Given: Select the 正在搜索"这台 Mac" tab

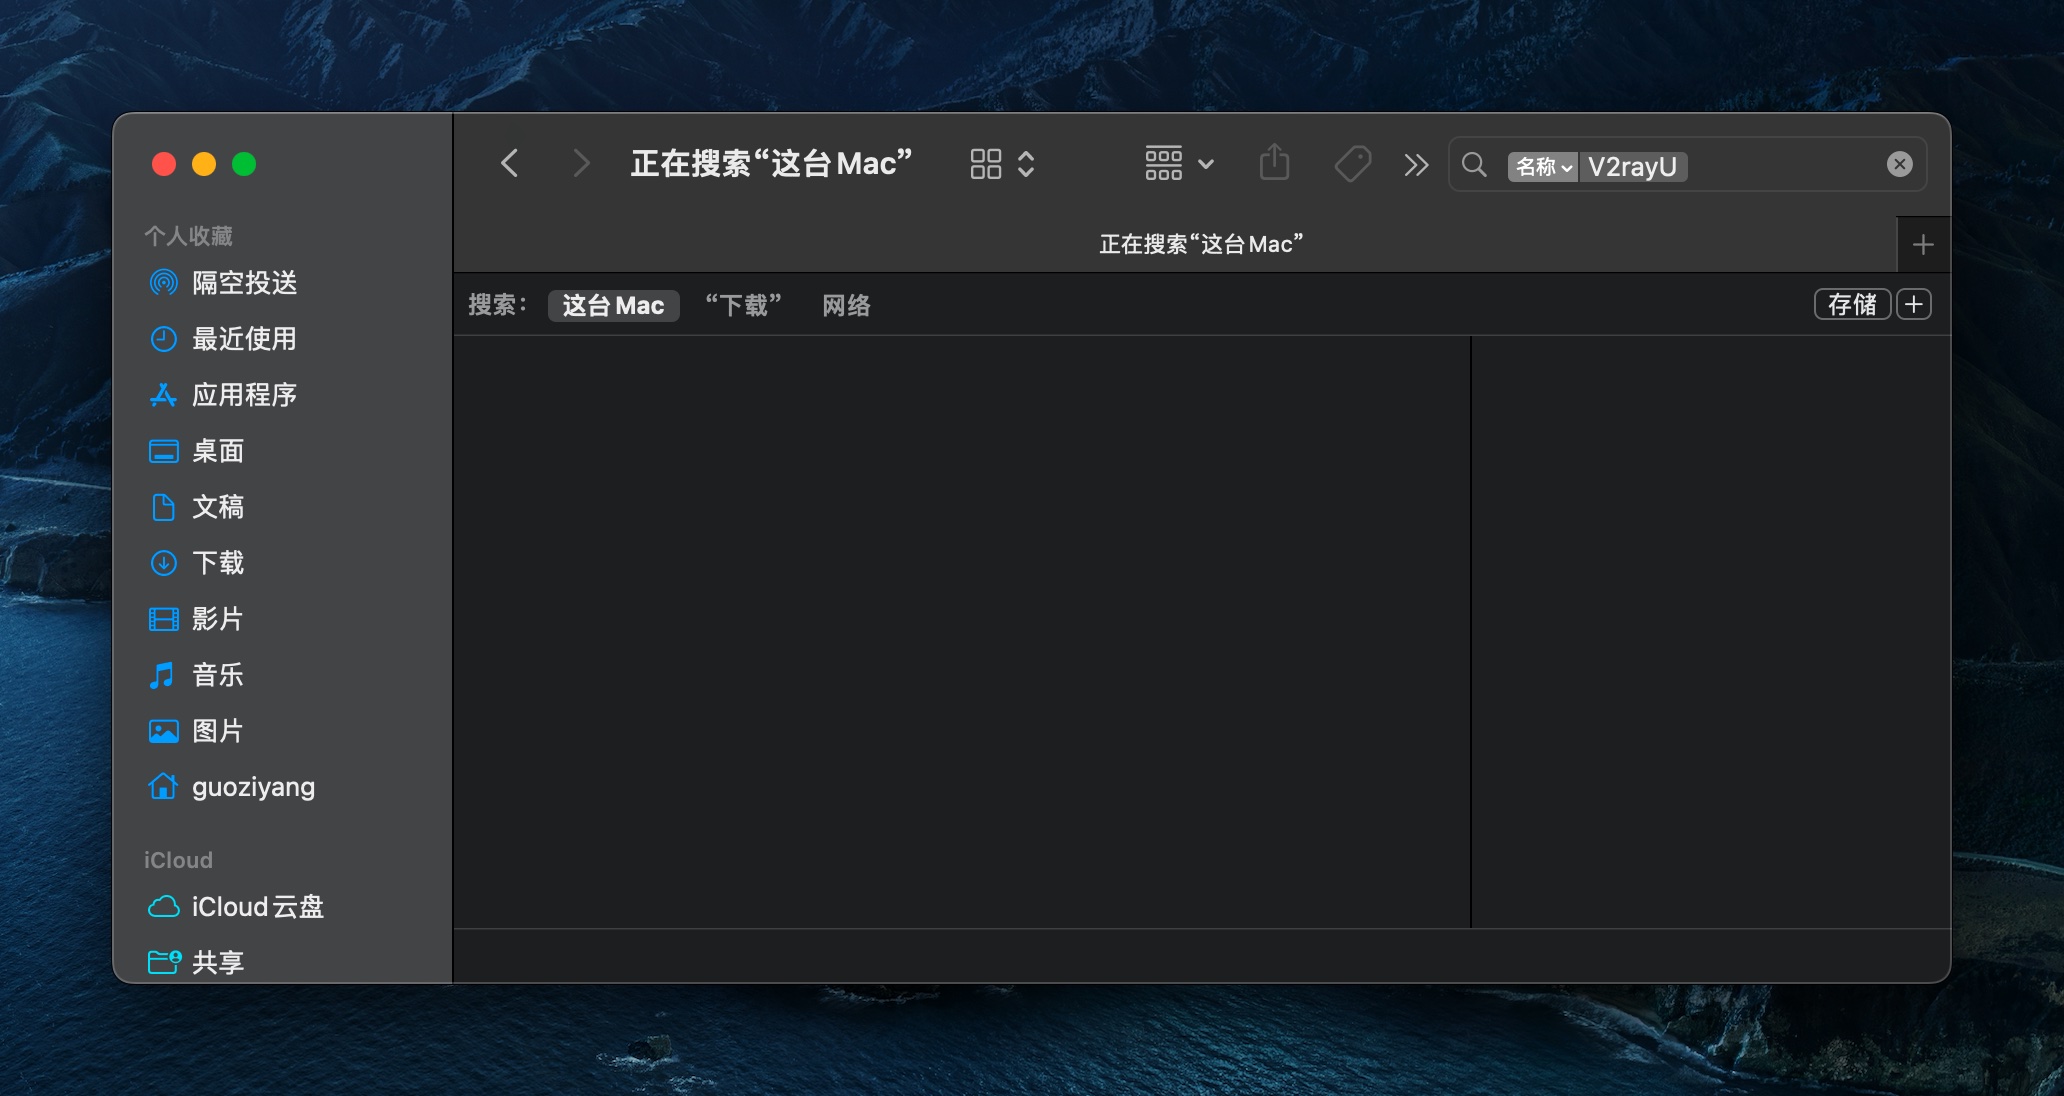Looking at the screenshot, I should [1200, 244].
